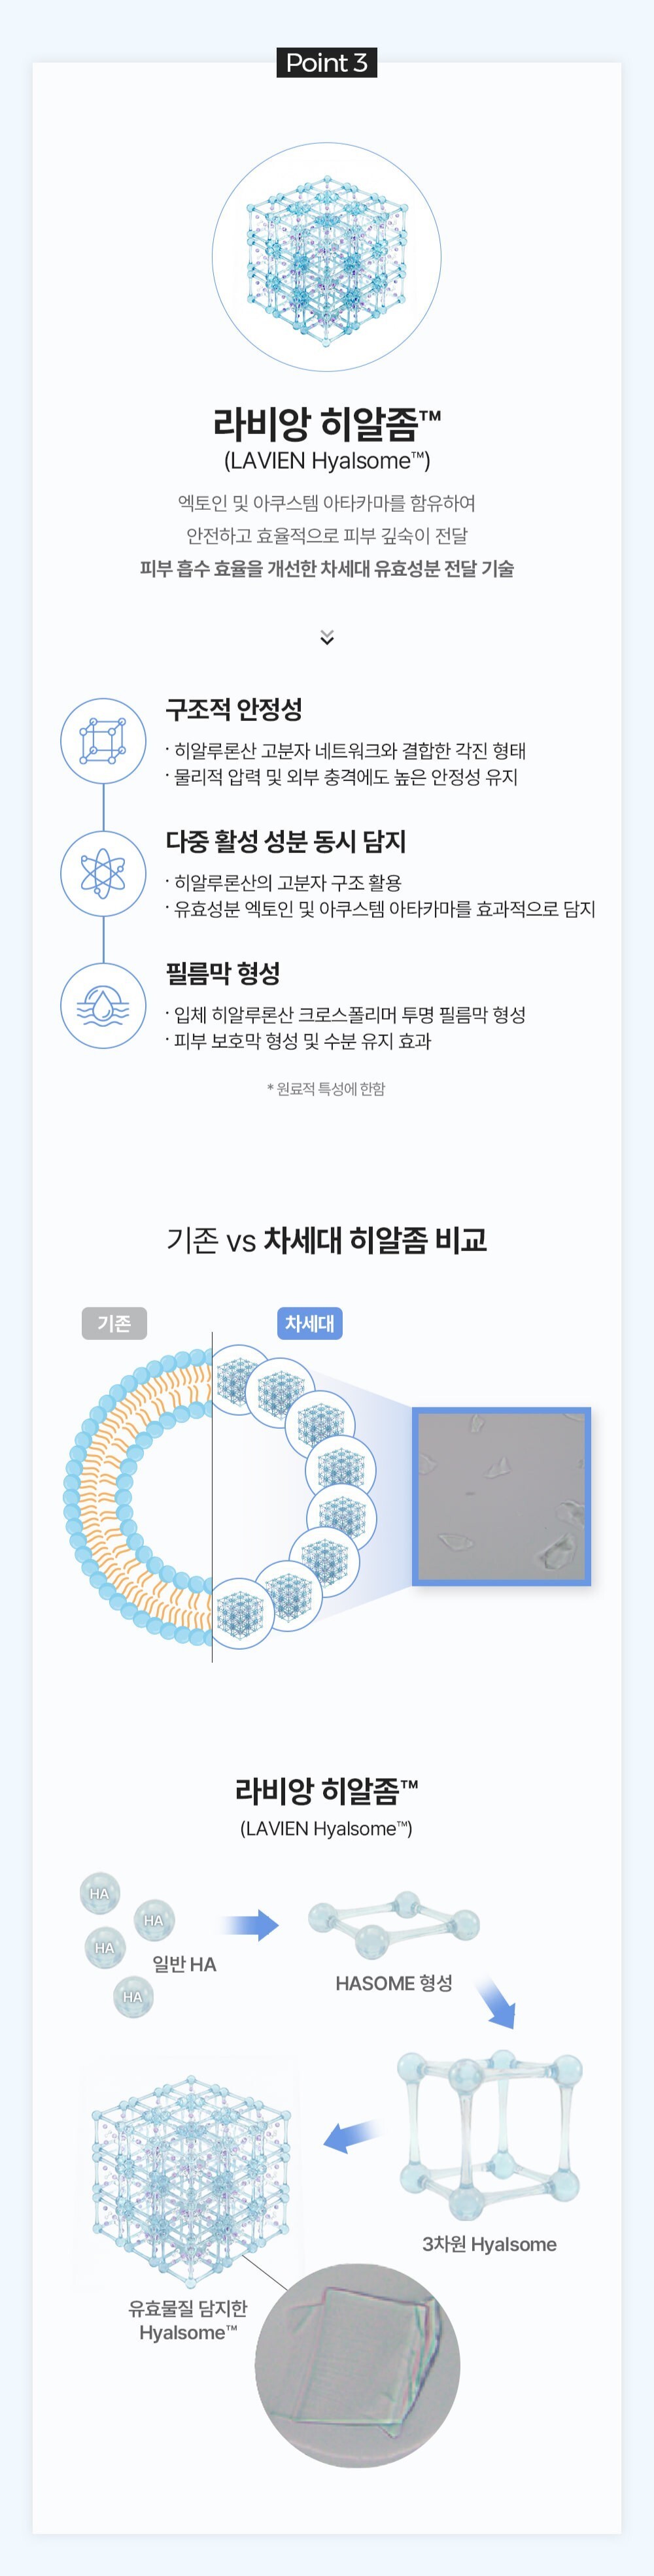Open the circular microscope crystal photo
The image size is (654, 2576).
(x=357, y=2366)
